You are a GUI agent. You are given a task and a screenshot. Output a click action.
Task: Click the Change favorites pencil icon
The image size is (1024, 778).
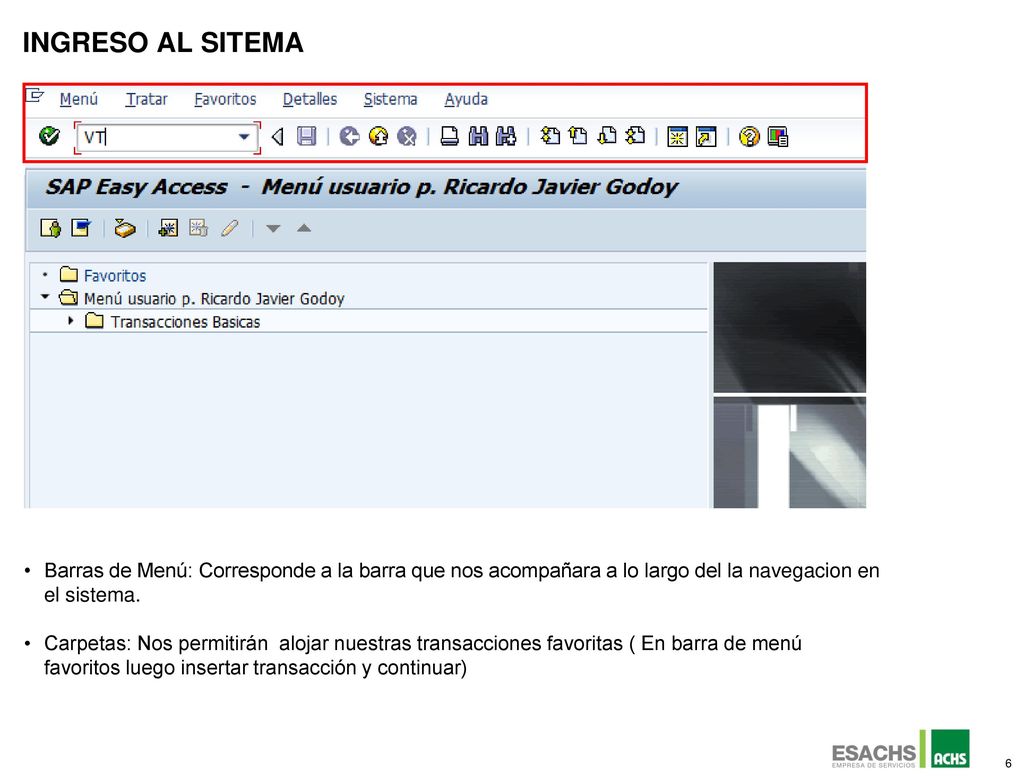(x=229, y=229)
